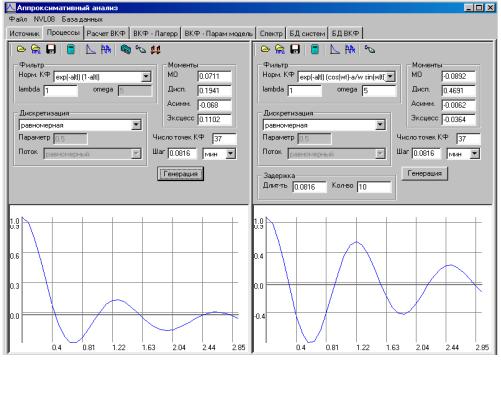Click right Дисп. value 0.4691

(458, 91)
